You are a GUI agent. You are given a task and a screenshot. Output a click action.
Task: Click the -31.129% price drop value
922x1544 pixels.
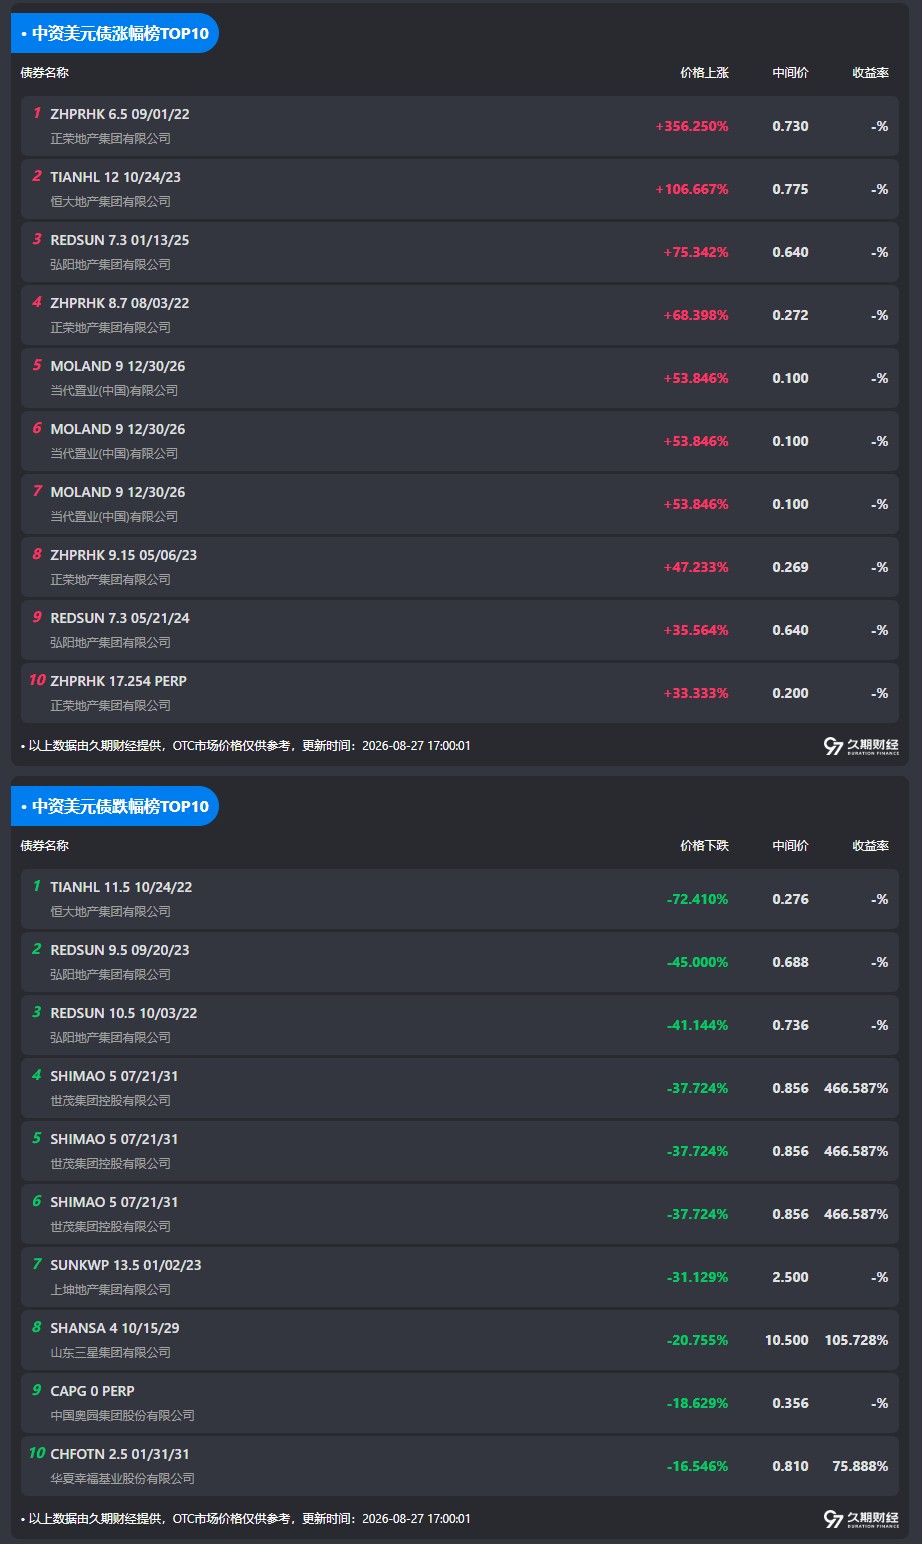(698, 1278)
